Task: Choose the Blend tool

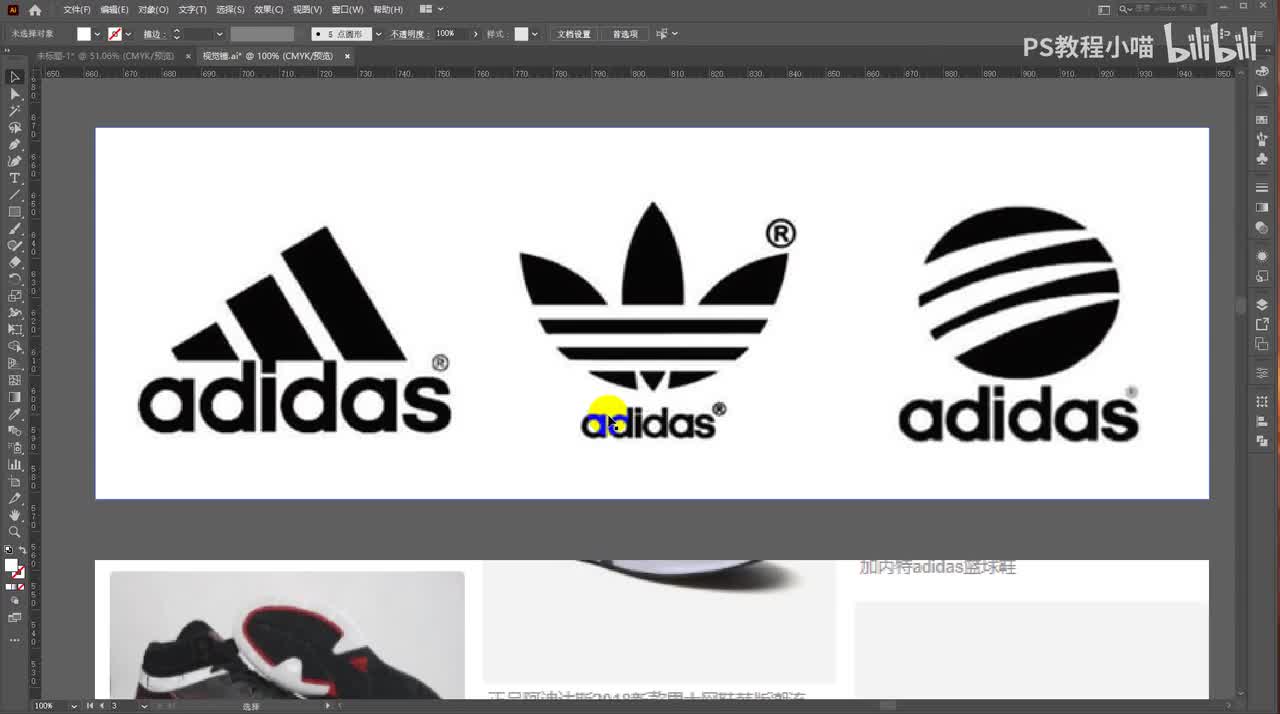Action: point(15,431)
